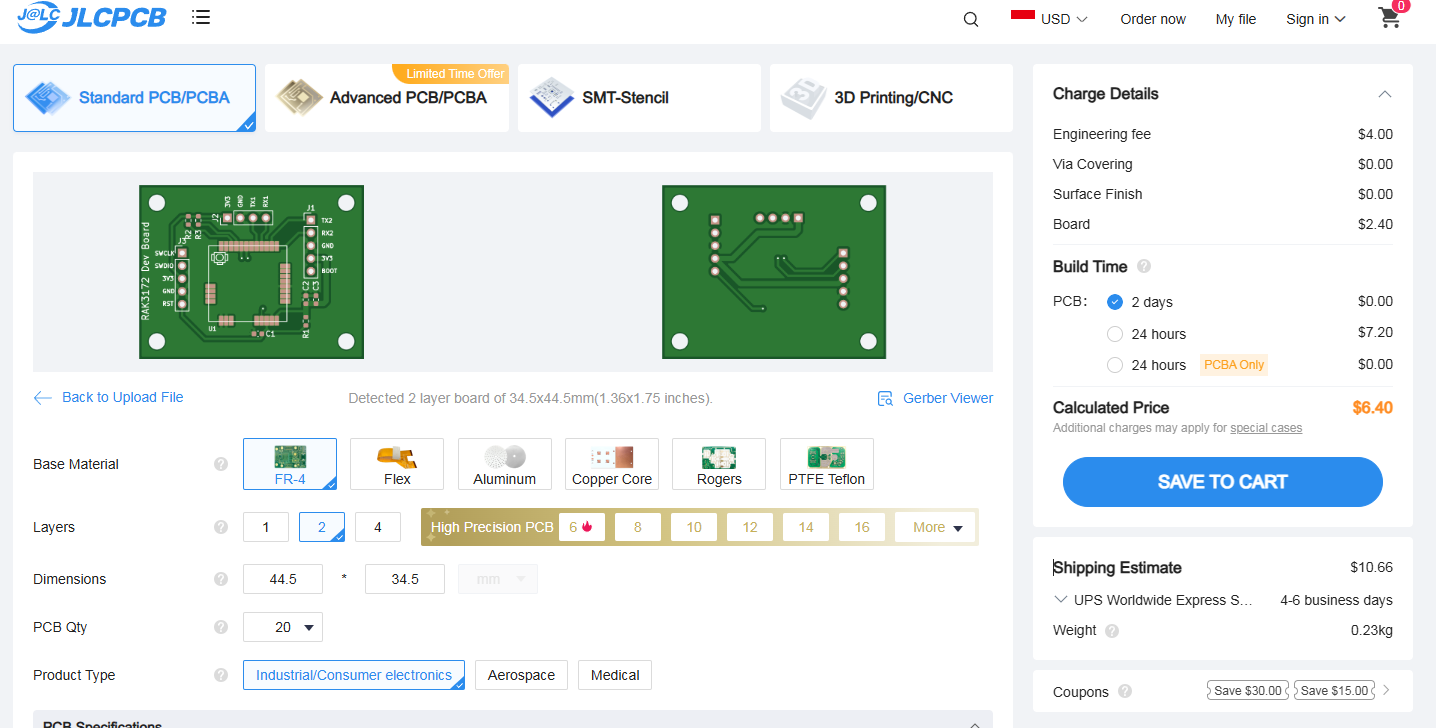Click the SAVE TO CART button

(x=1222, y=482)
